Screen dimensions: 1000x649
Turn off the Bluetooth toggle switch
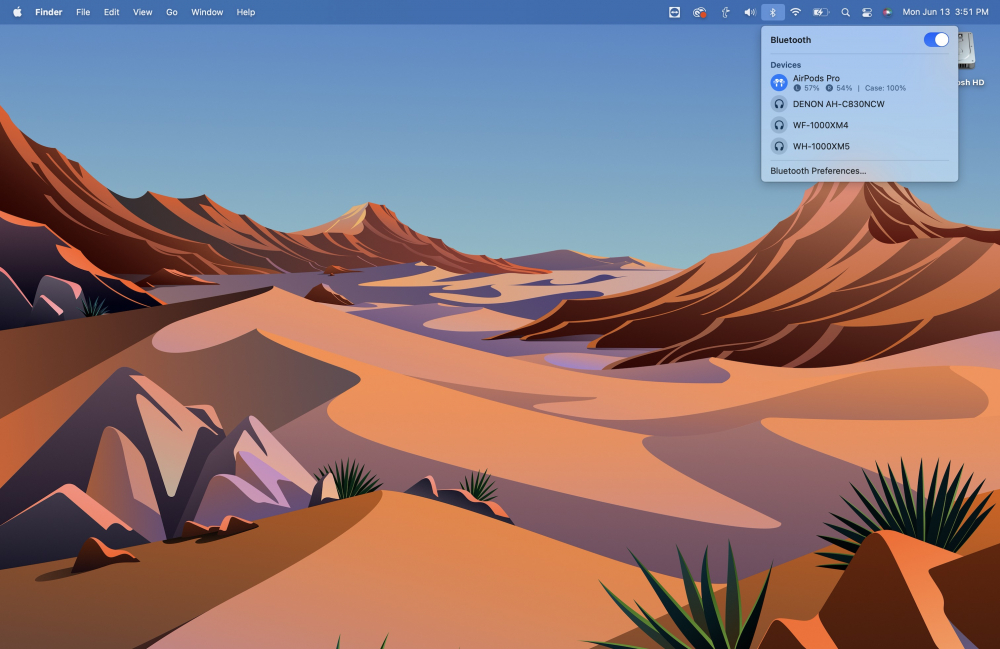coord(936,40)
